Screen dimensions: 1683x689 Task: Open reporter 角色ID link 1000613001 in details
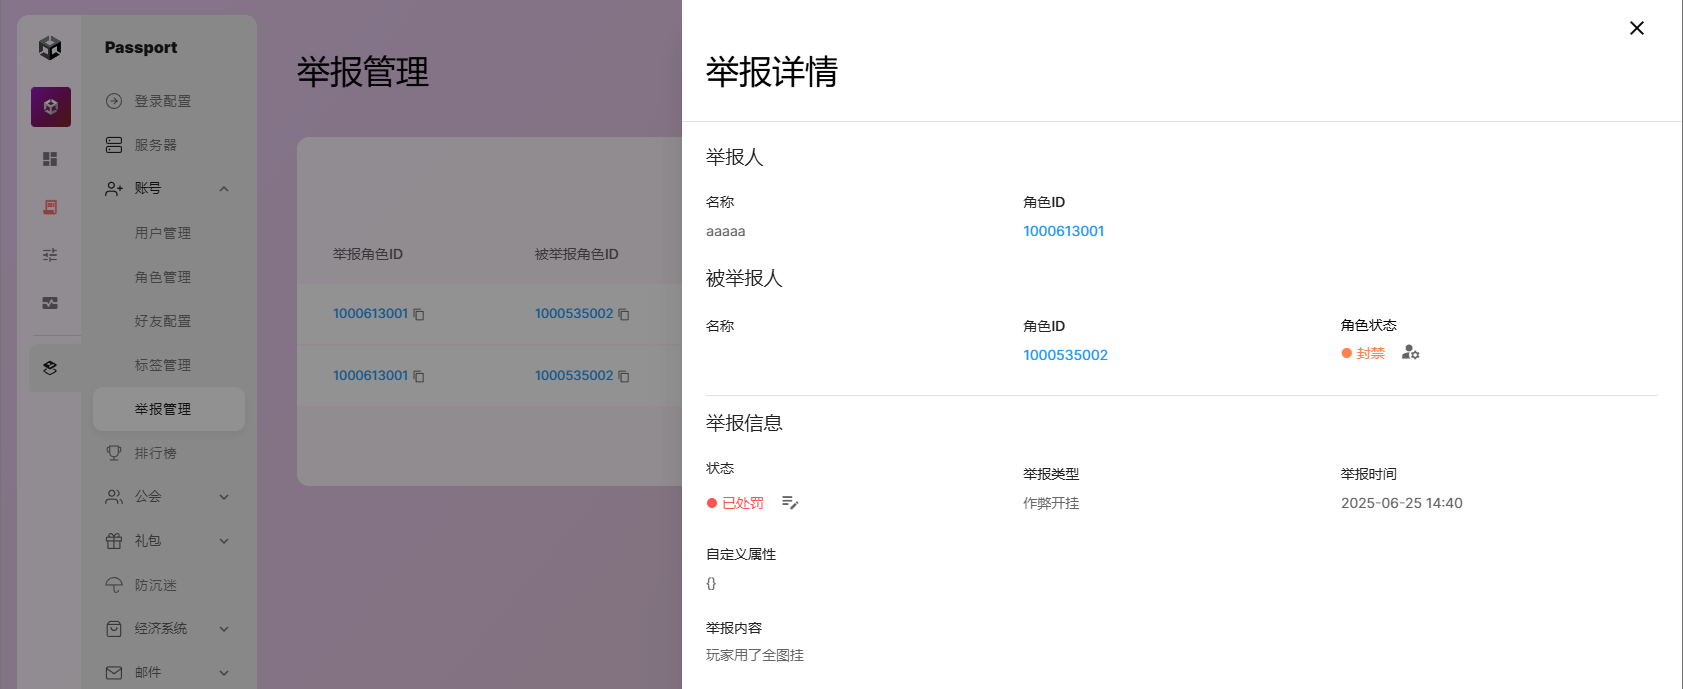[x=1063, y=231]
